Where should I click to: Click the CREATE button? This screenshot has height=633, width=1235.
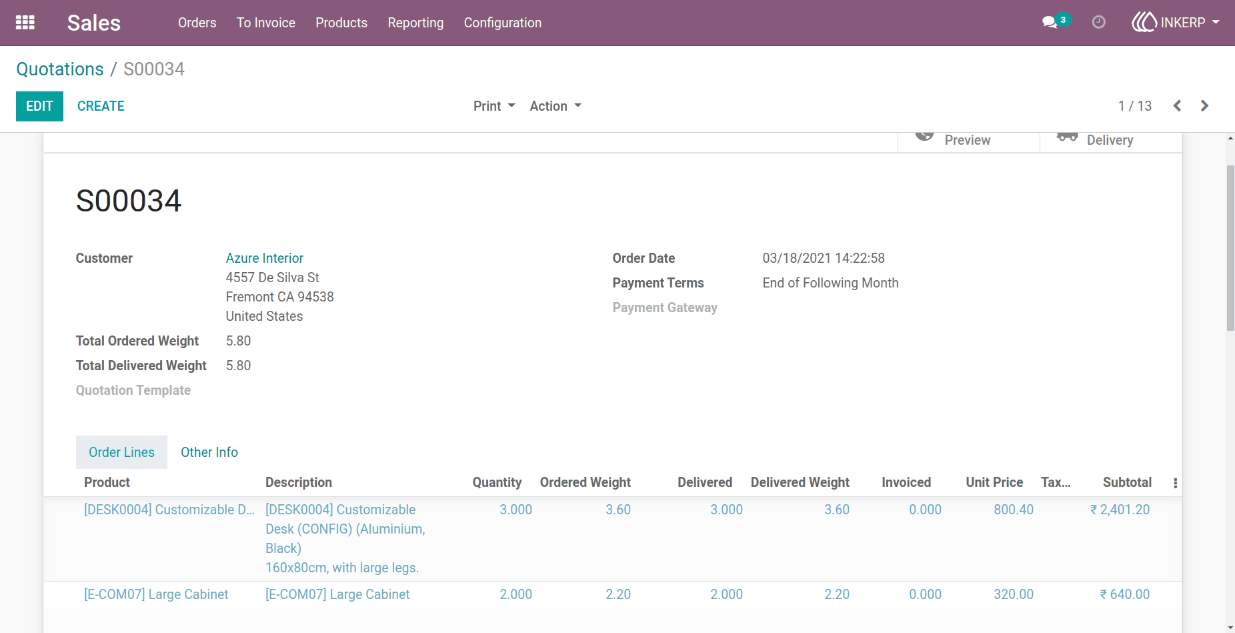click(x=101, y=106)
